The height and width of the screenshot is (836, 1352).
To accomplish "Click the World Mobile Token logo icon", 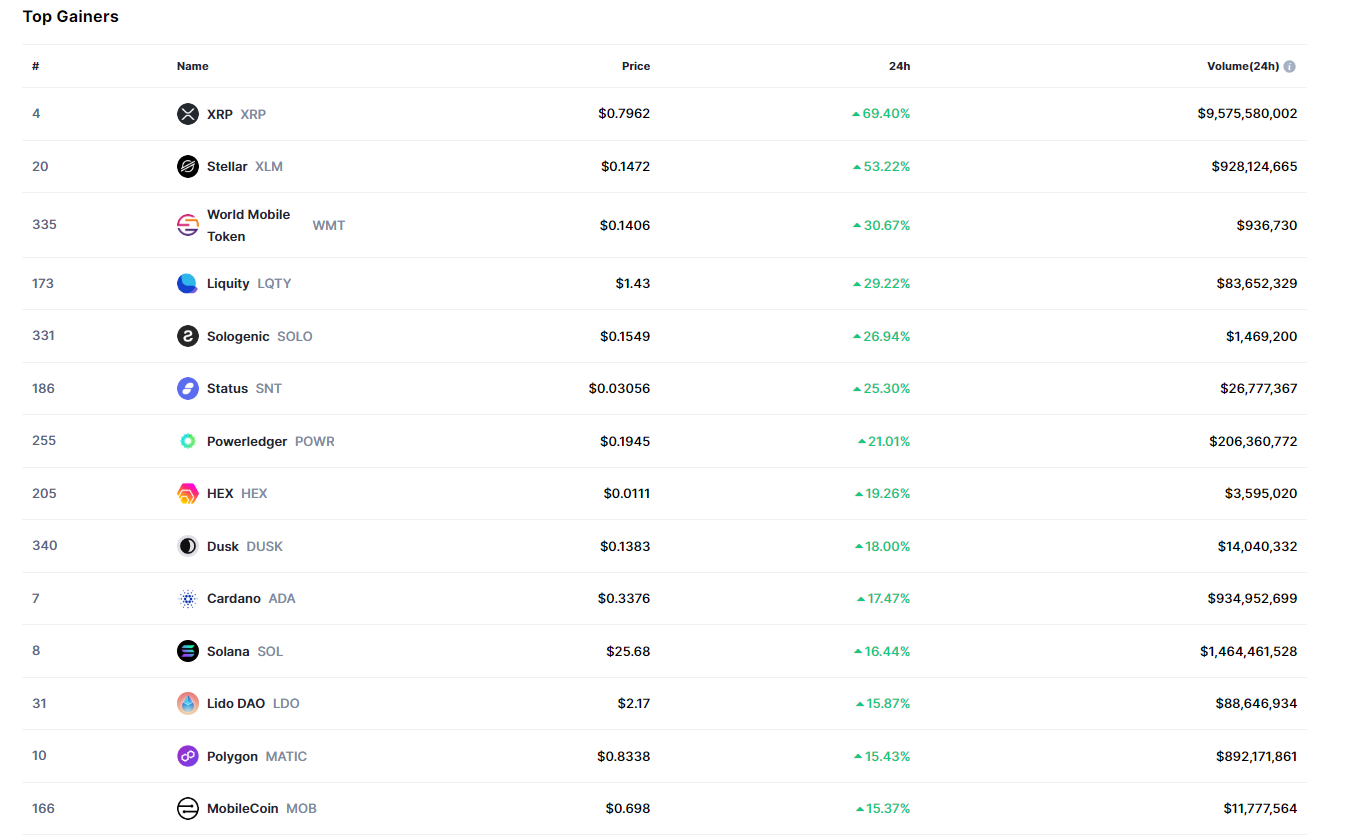I will 188,225.
